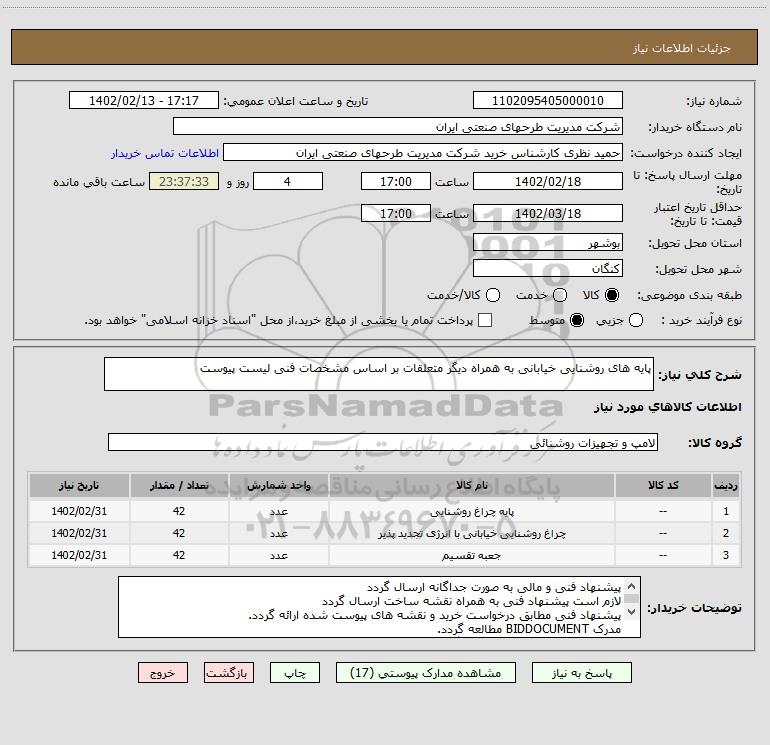Click the buyer notes scrollbar up arrow
This screenshot has height=745, width=770.
pyautogui.click(x=632, y=586)
